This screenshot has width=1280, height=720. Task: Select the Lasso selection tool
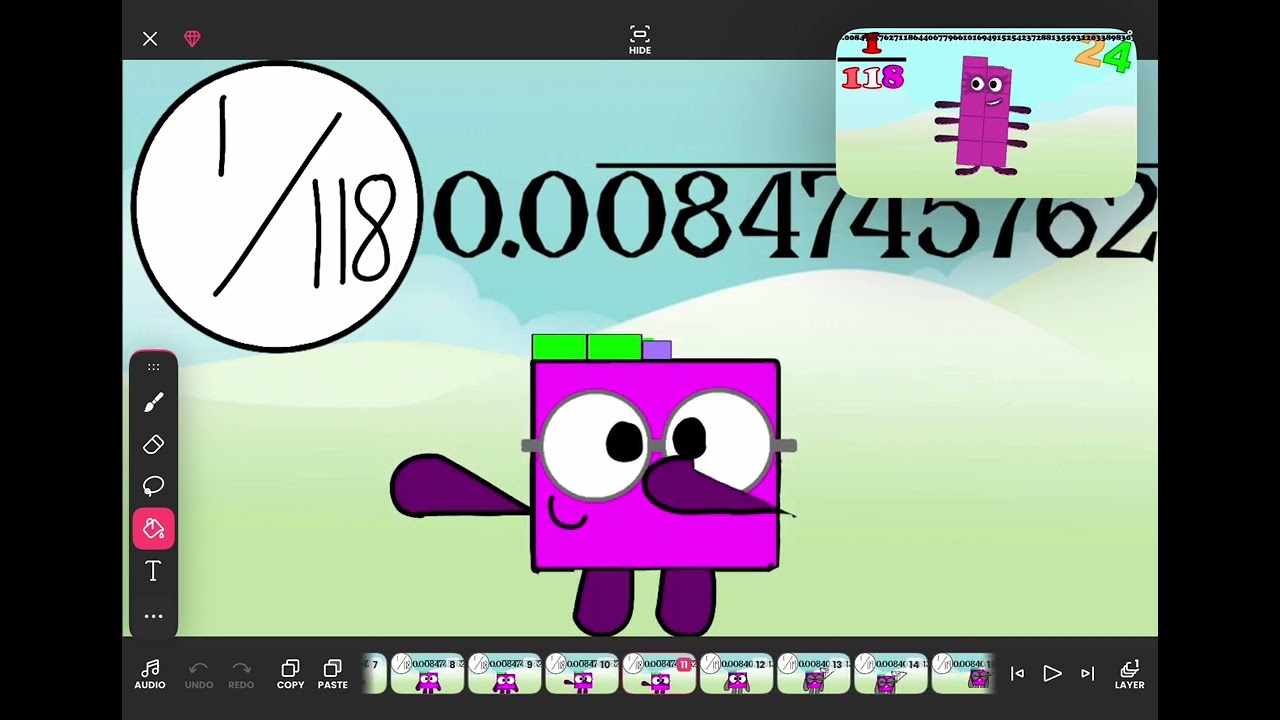pyautogui.click(x=153, y=486)
